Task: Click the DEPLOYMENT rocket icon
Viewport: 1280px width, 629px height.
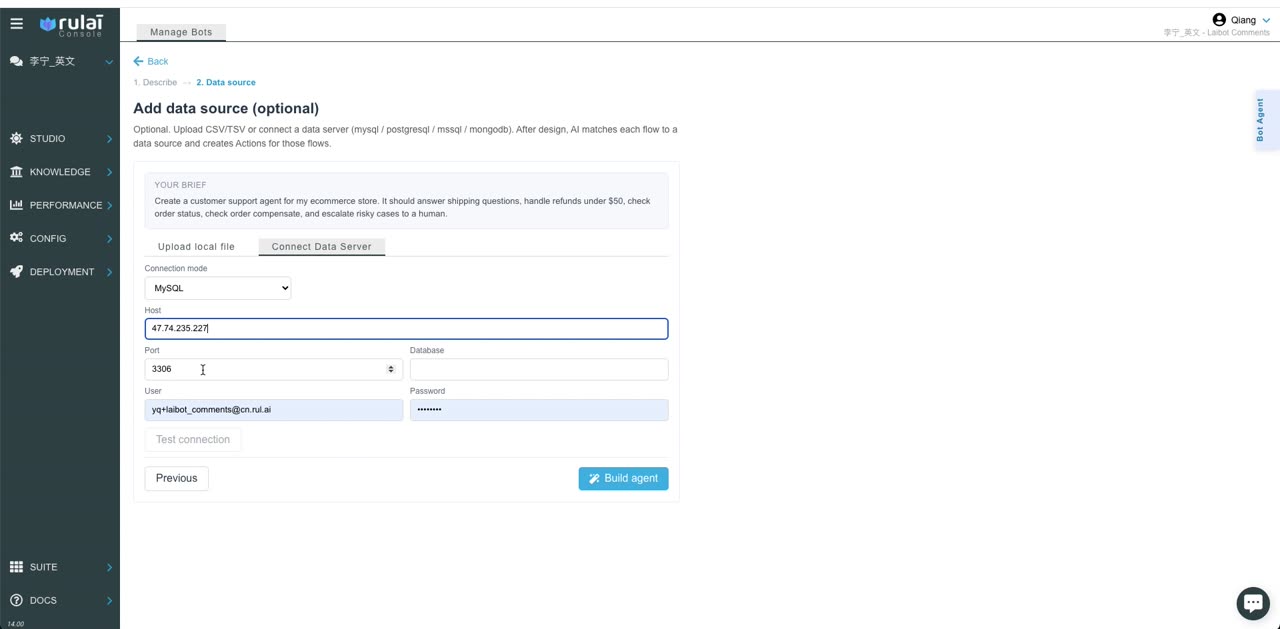Action: 16,272
